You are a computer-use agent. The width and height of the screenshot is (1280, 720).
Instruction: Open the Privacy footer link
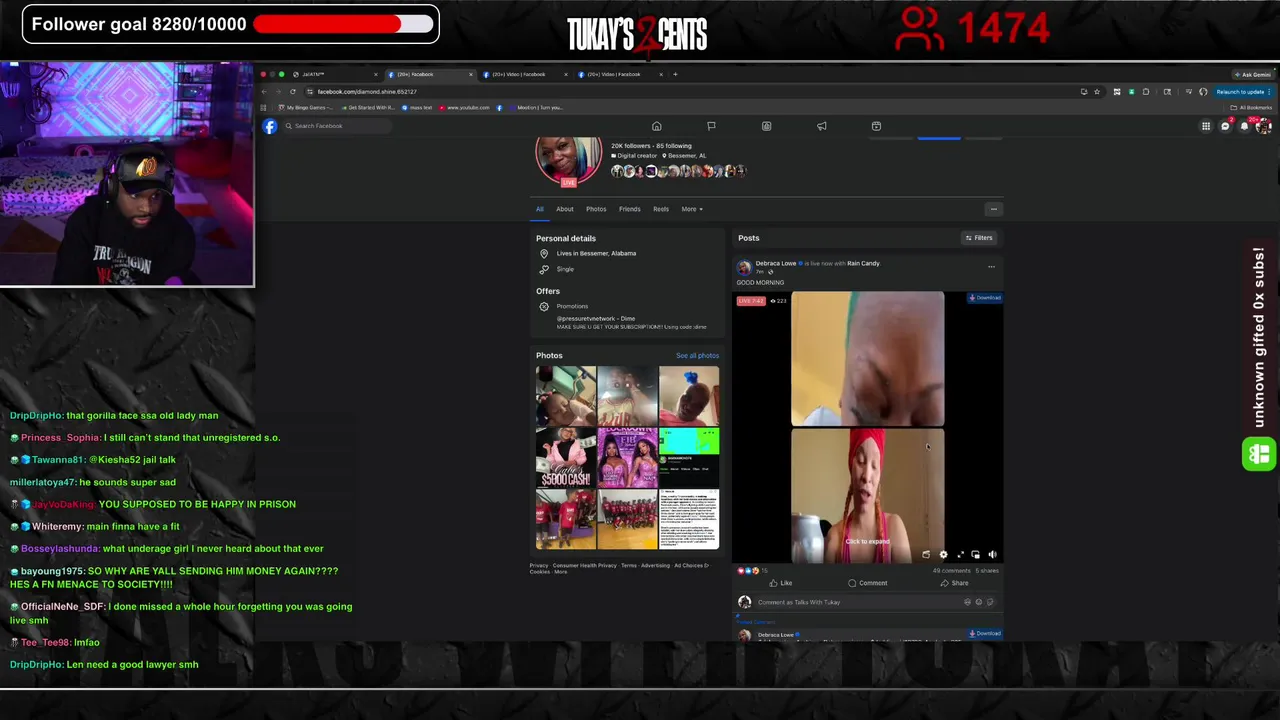[539, 566]
